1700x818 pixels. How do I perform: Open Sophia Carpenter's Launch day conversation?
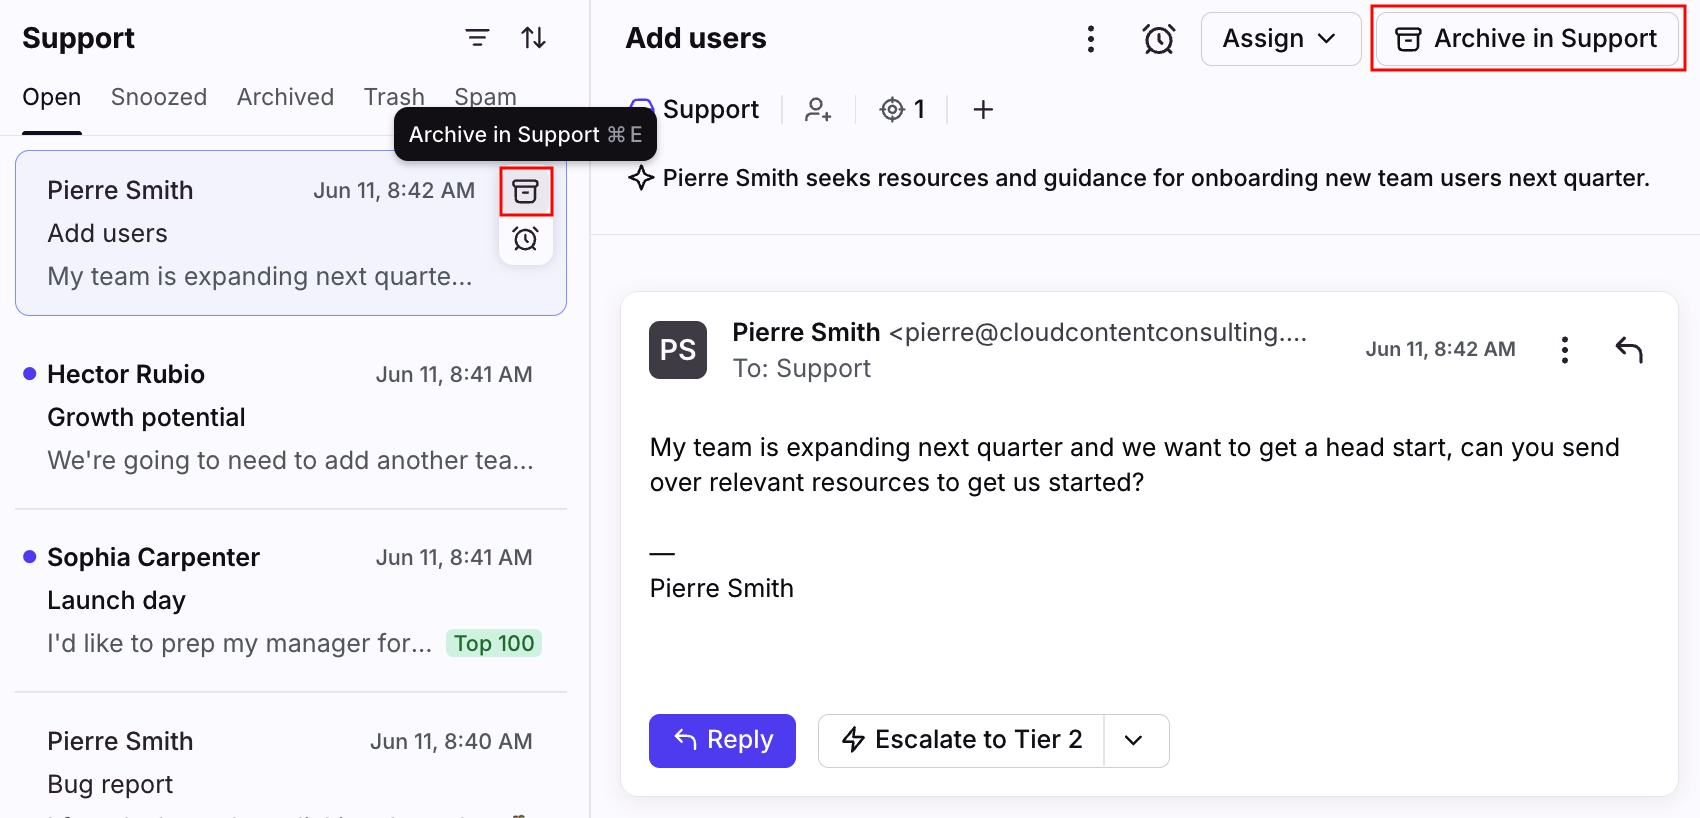[291, 600]
